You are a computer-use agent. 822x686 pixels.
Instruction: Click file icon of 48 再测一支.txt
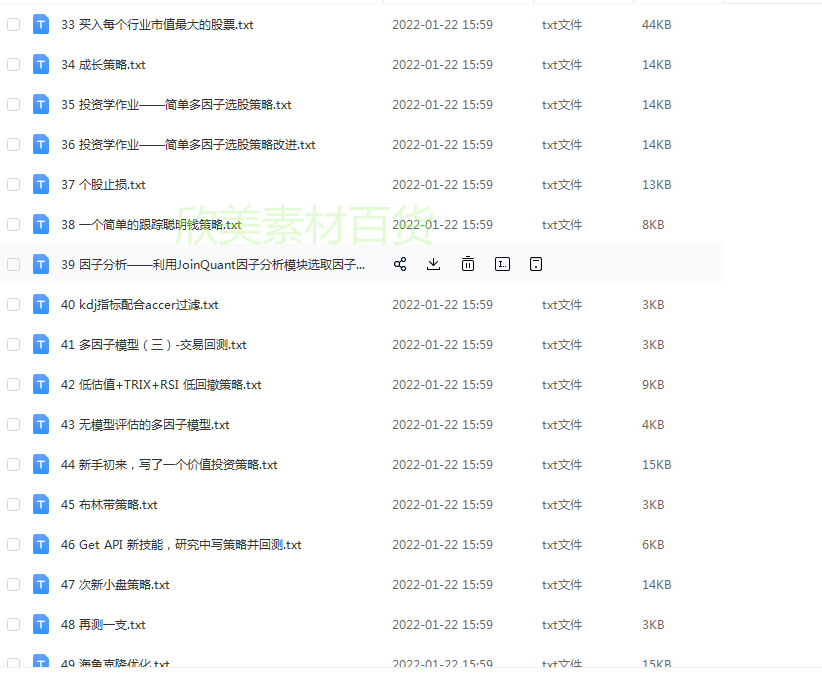(41, 624)
